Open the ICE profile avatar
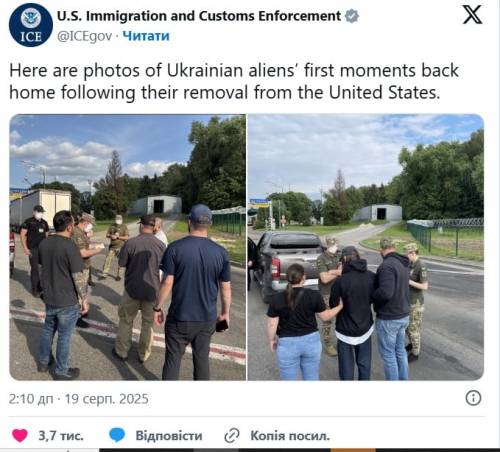Image resolution: width=500 pixels, height=452 pixels. [31, 25]
